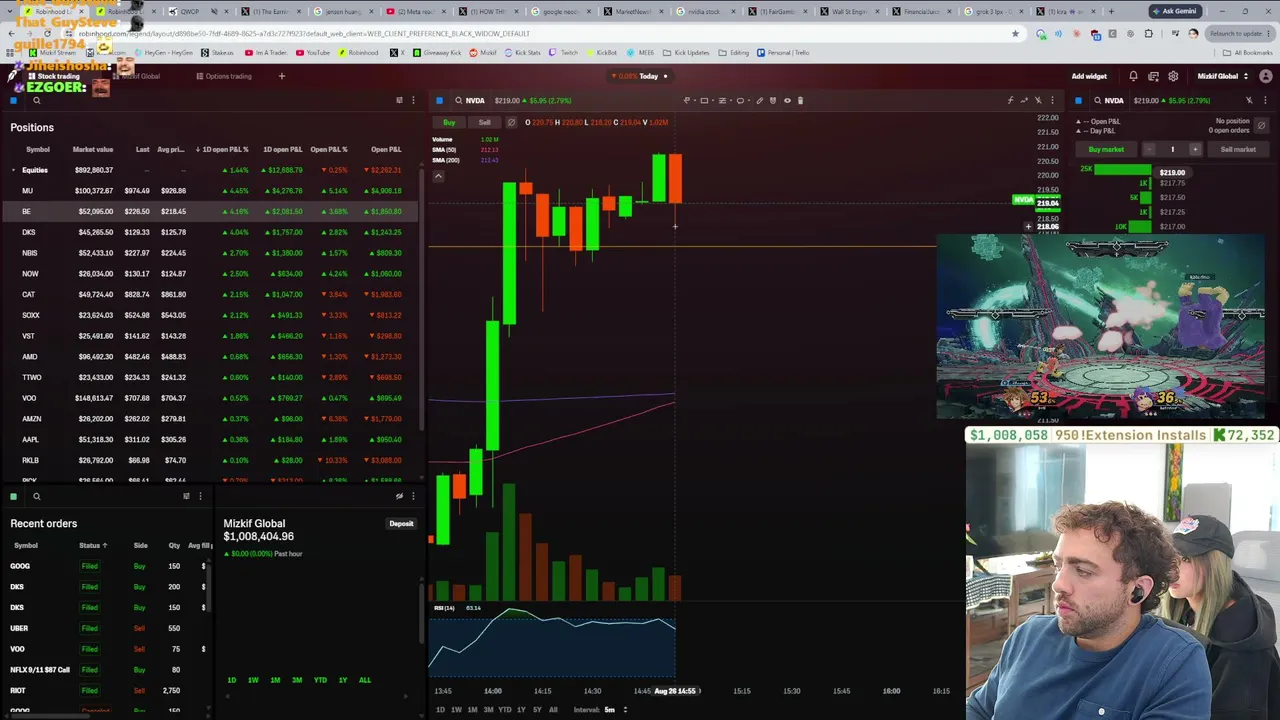The image size is (1280, 720).
Task: Sort recent orders by Status column
Action: click(x=93, y=546)
